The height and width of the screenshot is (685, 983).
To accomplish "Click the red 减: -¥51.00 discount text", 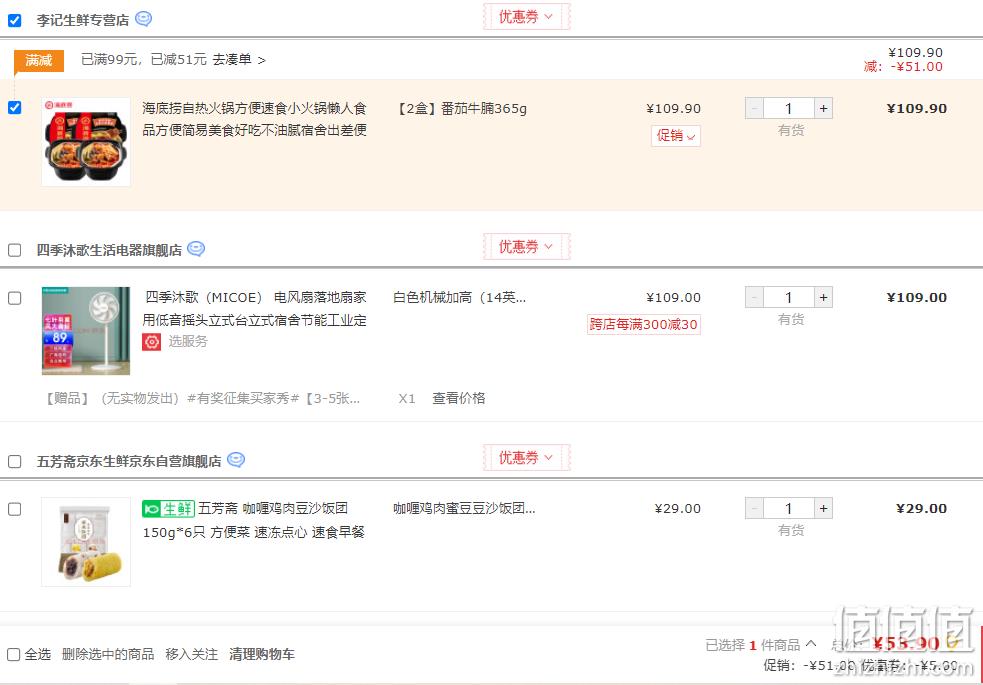I will 903,67.
